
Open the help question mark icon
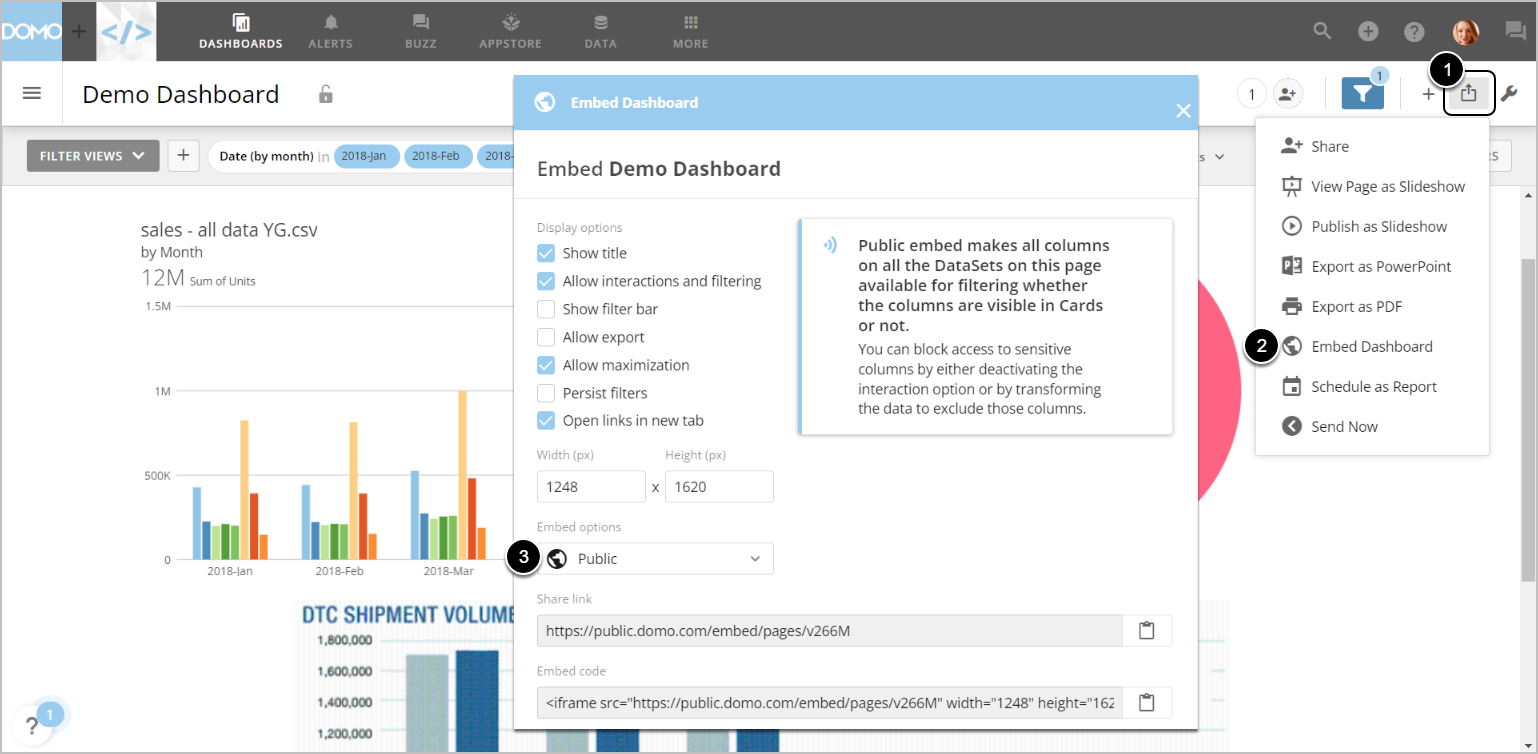pyautogui.click(x=1414, y=32)
